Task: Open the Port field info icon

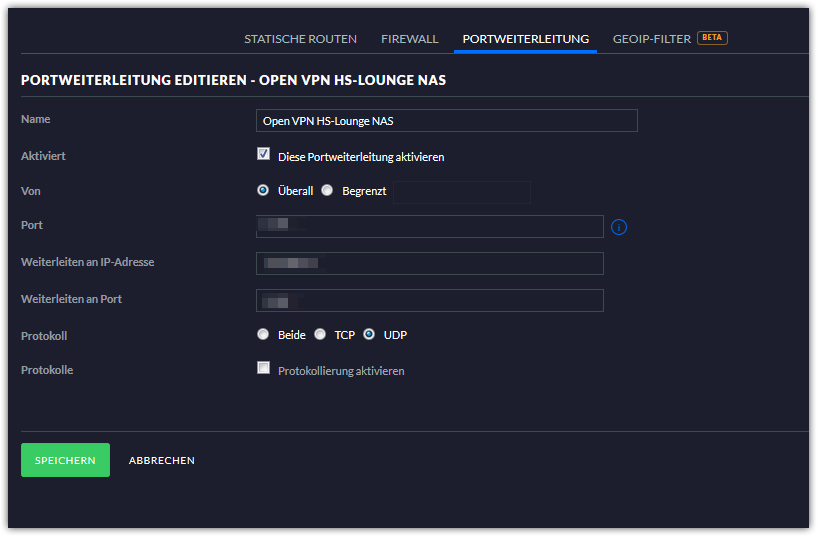Action: point(618,227)
